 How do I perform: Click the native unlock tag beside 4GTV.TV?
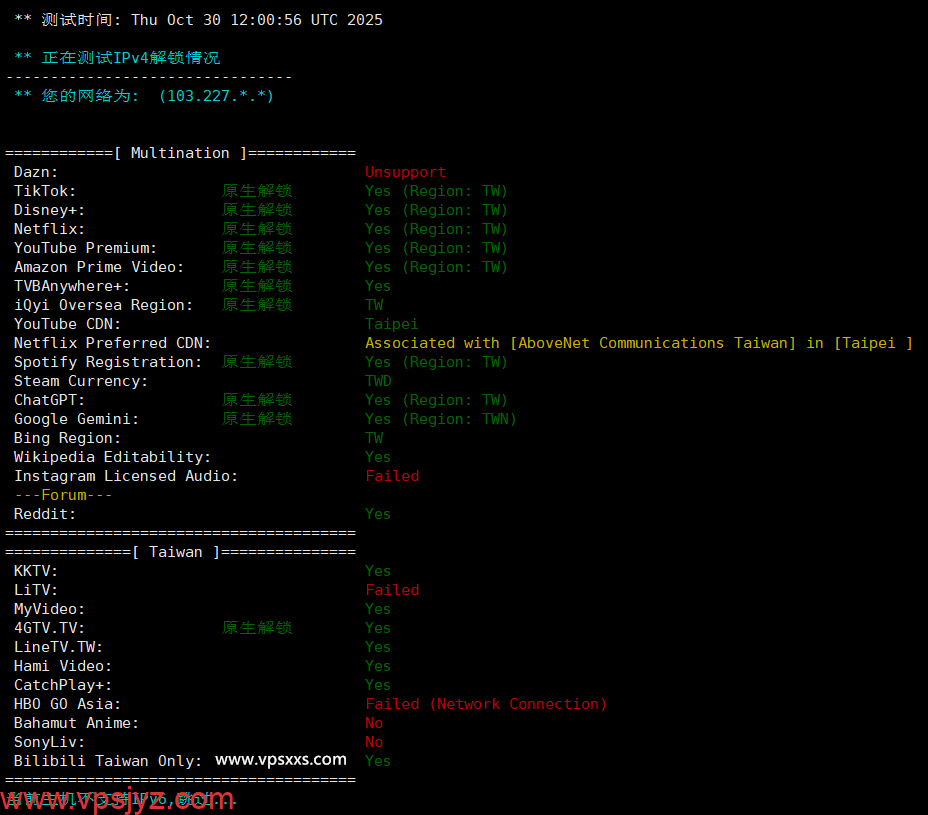(x=257, y=628)
